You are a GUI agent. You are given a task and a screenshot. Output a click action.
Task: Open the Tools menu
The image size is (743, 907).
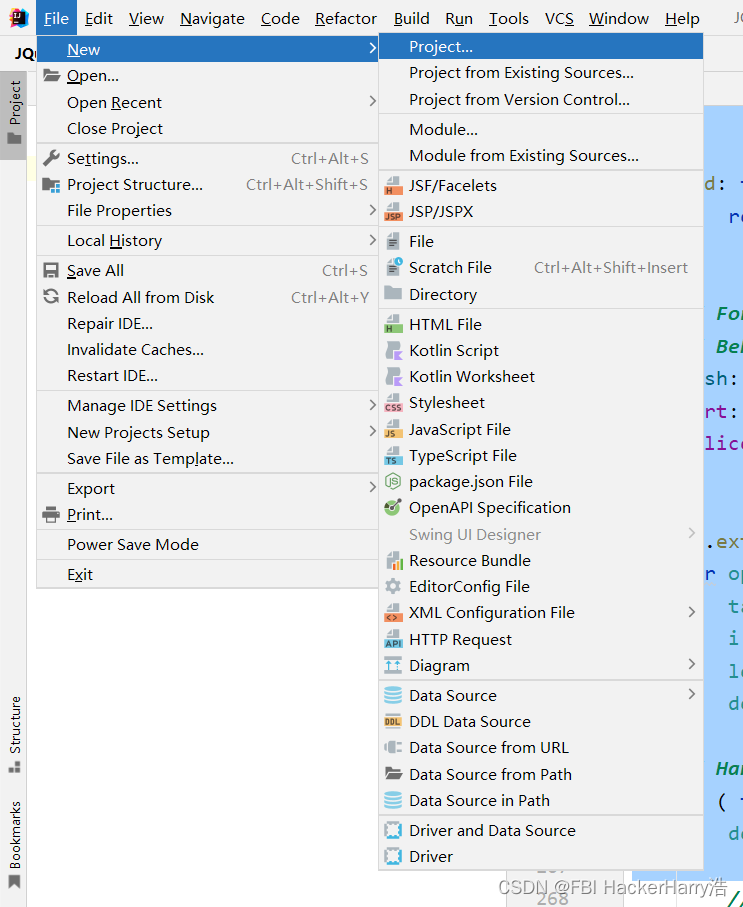click(x=509, y=19)
